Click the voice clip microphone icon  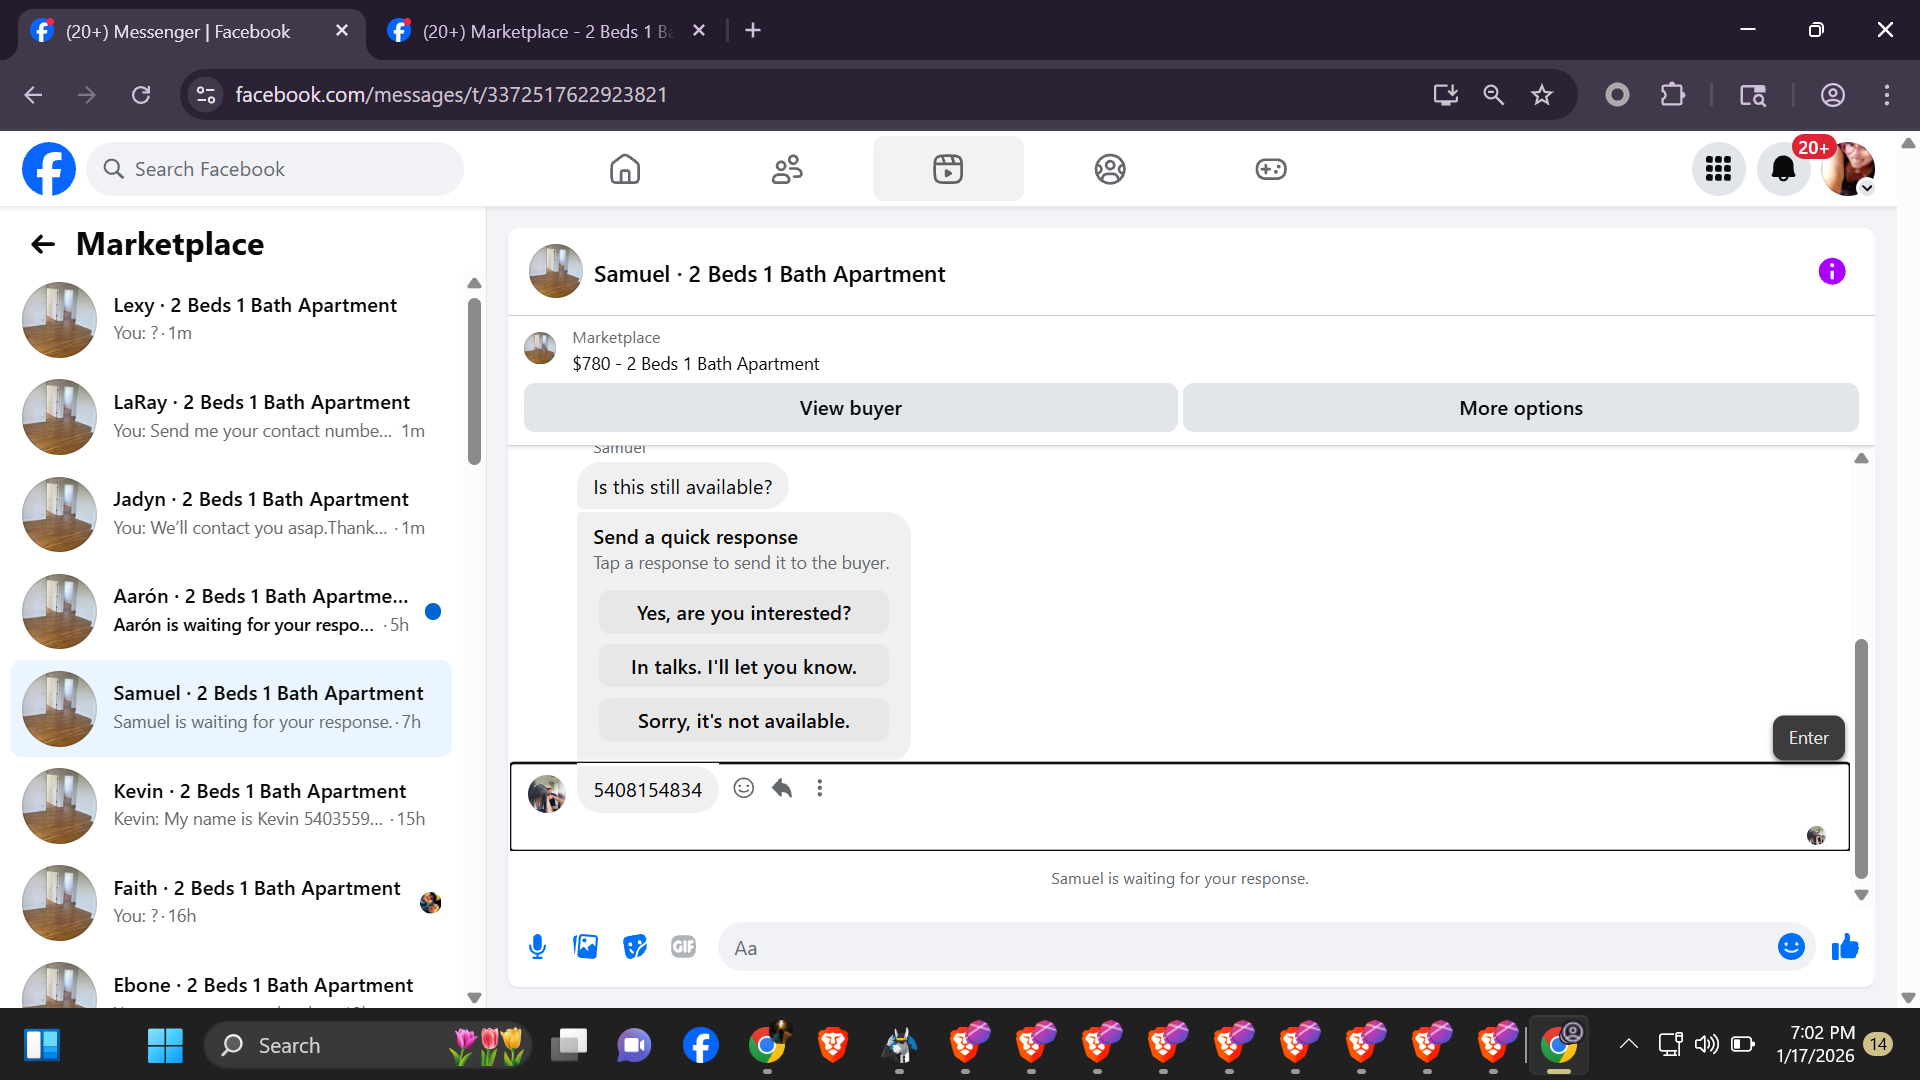[x=537, y=947]
